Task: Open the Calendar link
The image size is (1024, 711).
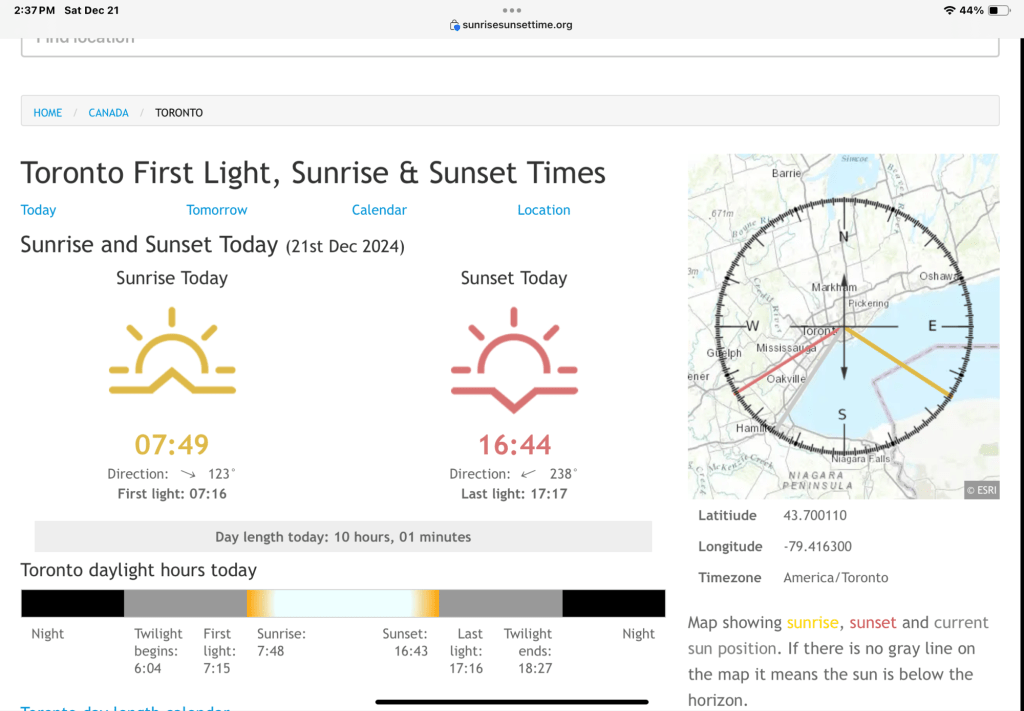Action: tap(379, 210)
